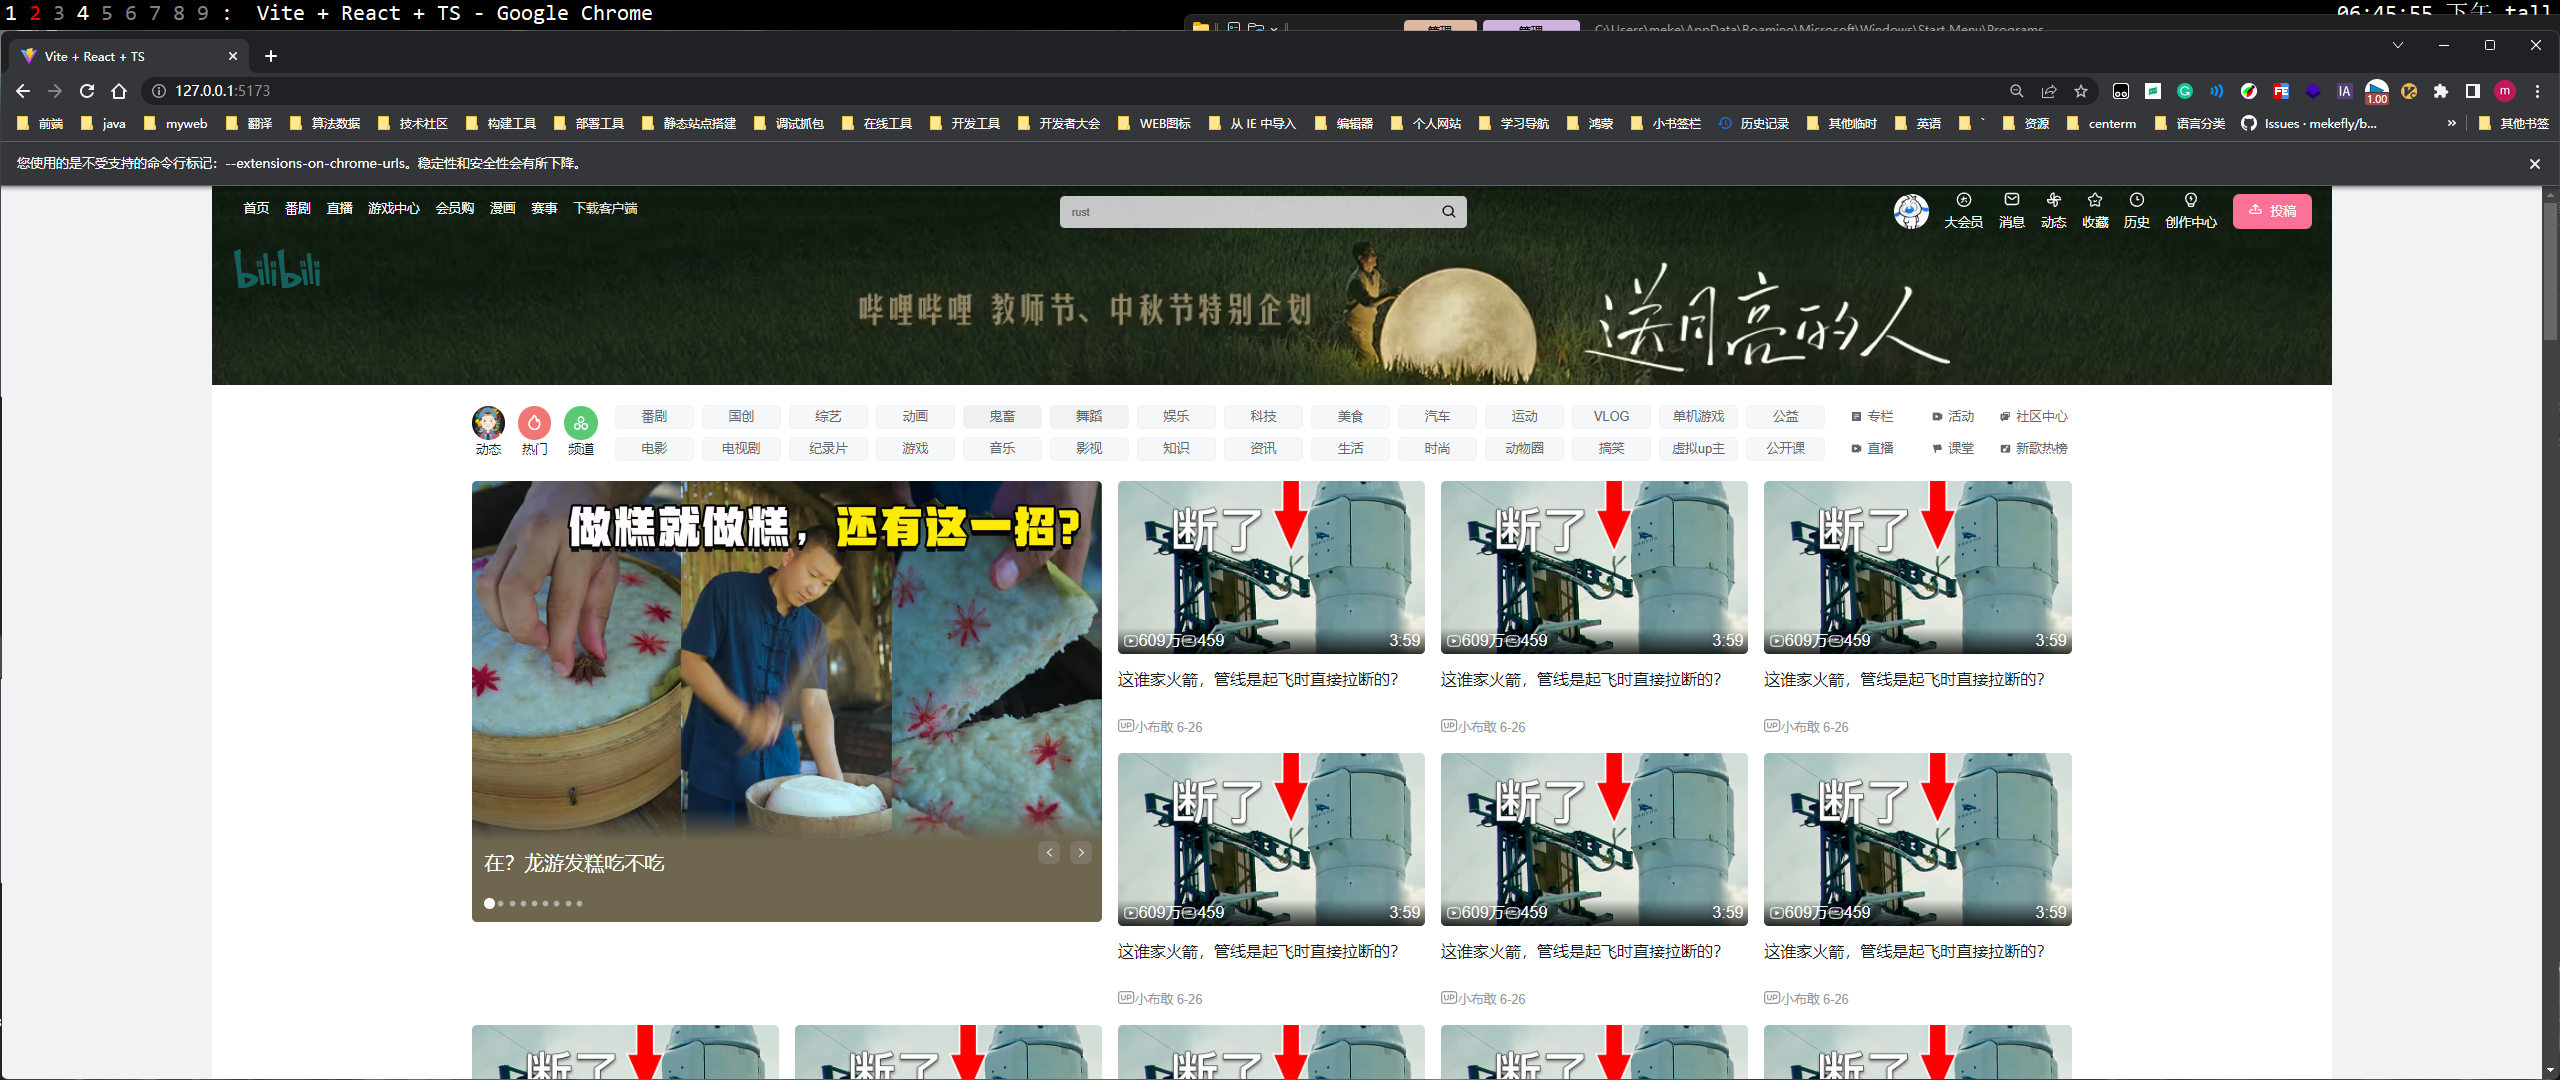The height and width of the screenshot is (1080, 2560).
Task: Select 番剧 in top navigation
Action: click(x=298, y=208)
